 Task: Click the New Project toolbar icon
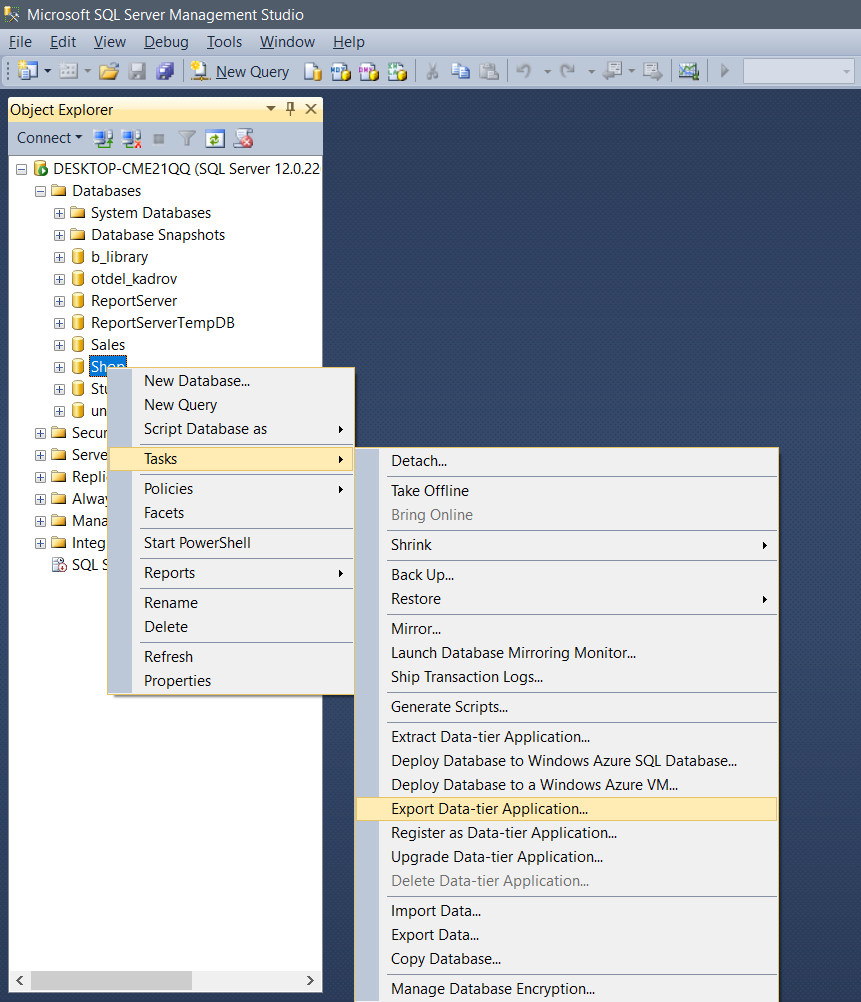27,71
